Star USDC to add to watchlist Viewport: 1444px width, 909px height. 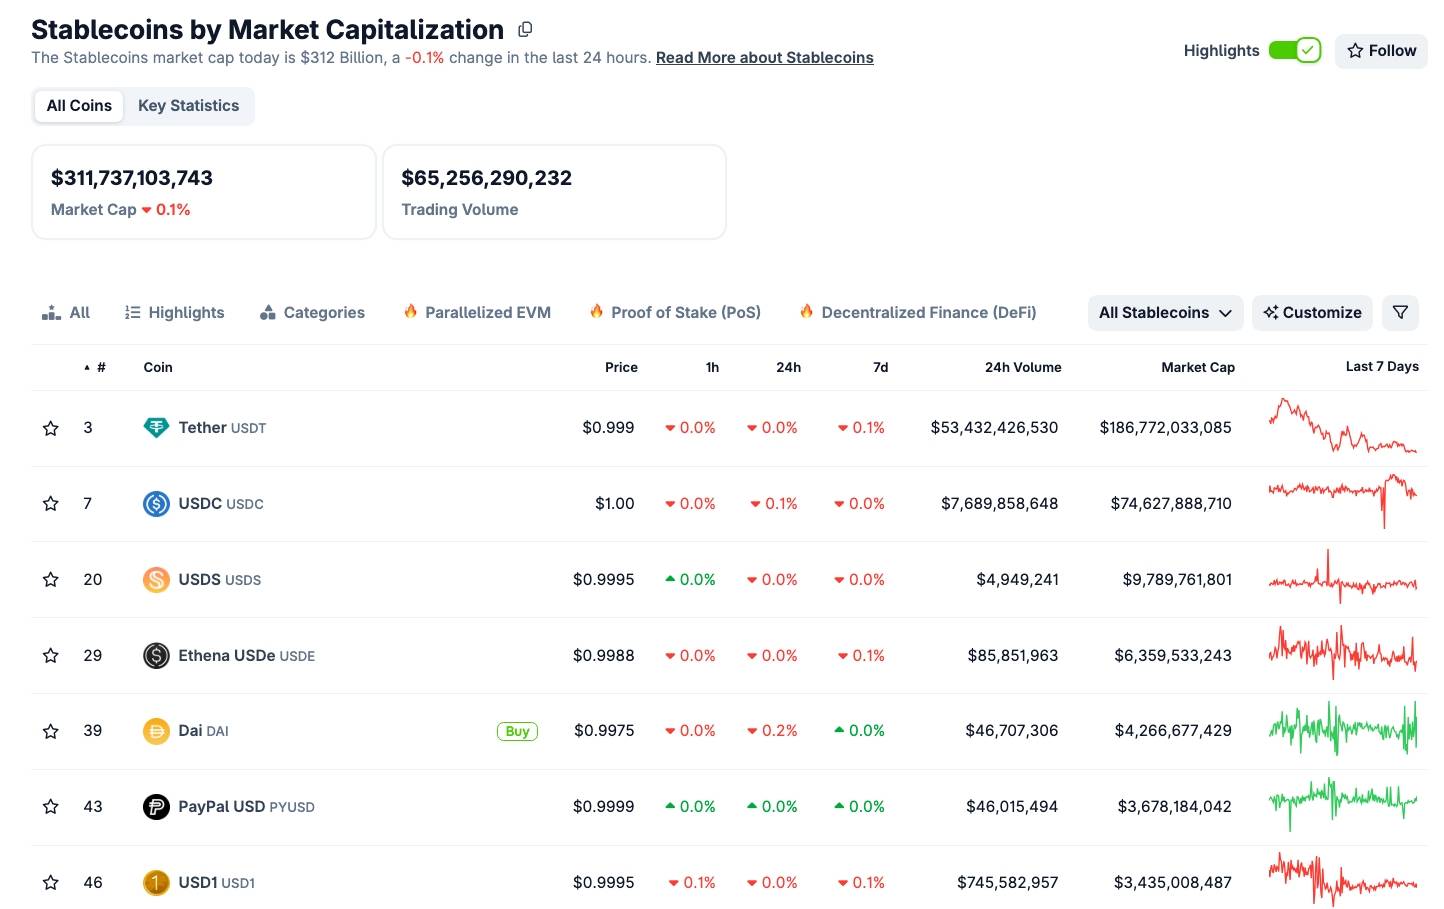tap(51, 504)
